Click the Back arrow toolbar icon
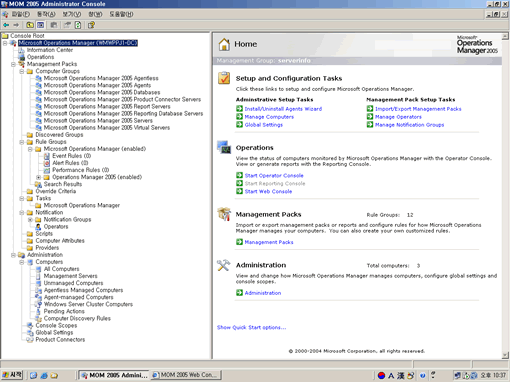The width and height of the screenshot is (510, 382). point(6,25)
